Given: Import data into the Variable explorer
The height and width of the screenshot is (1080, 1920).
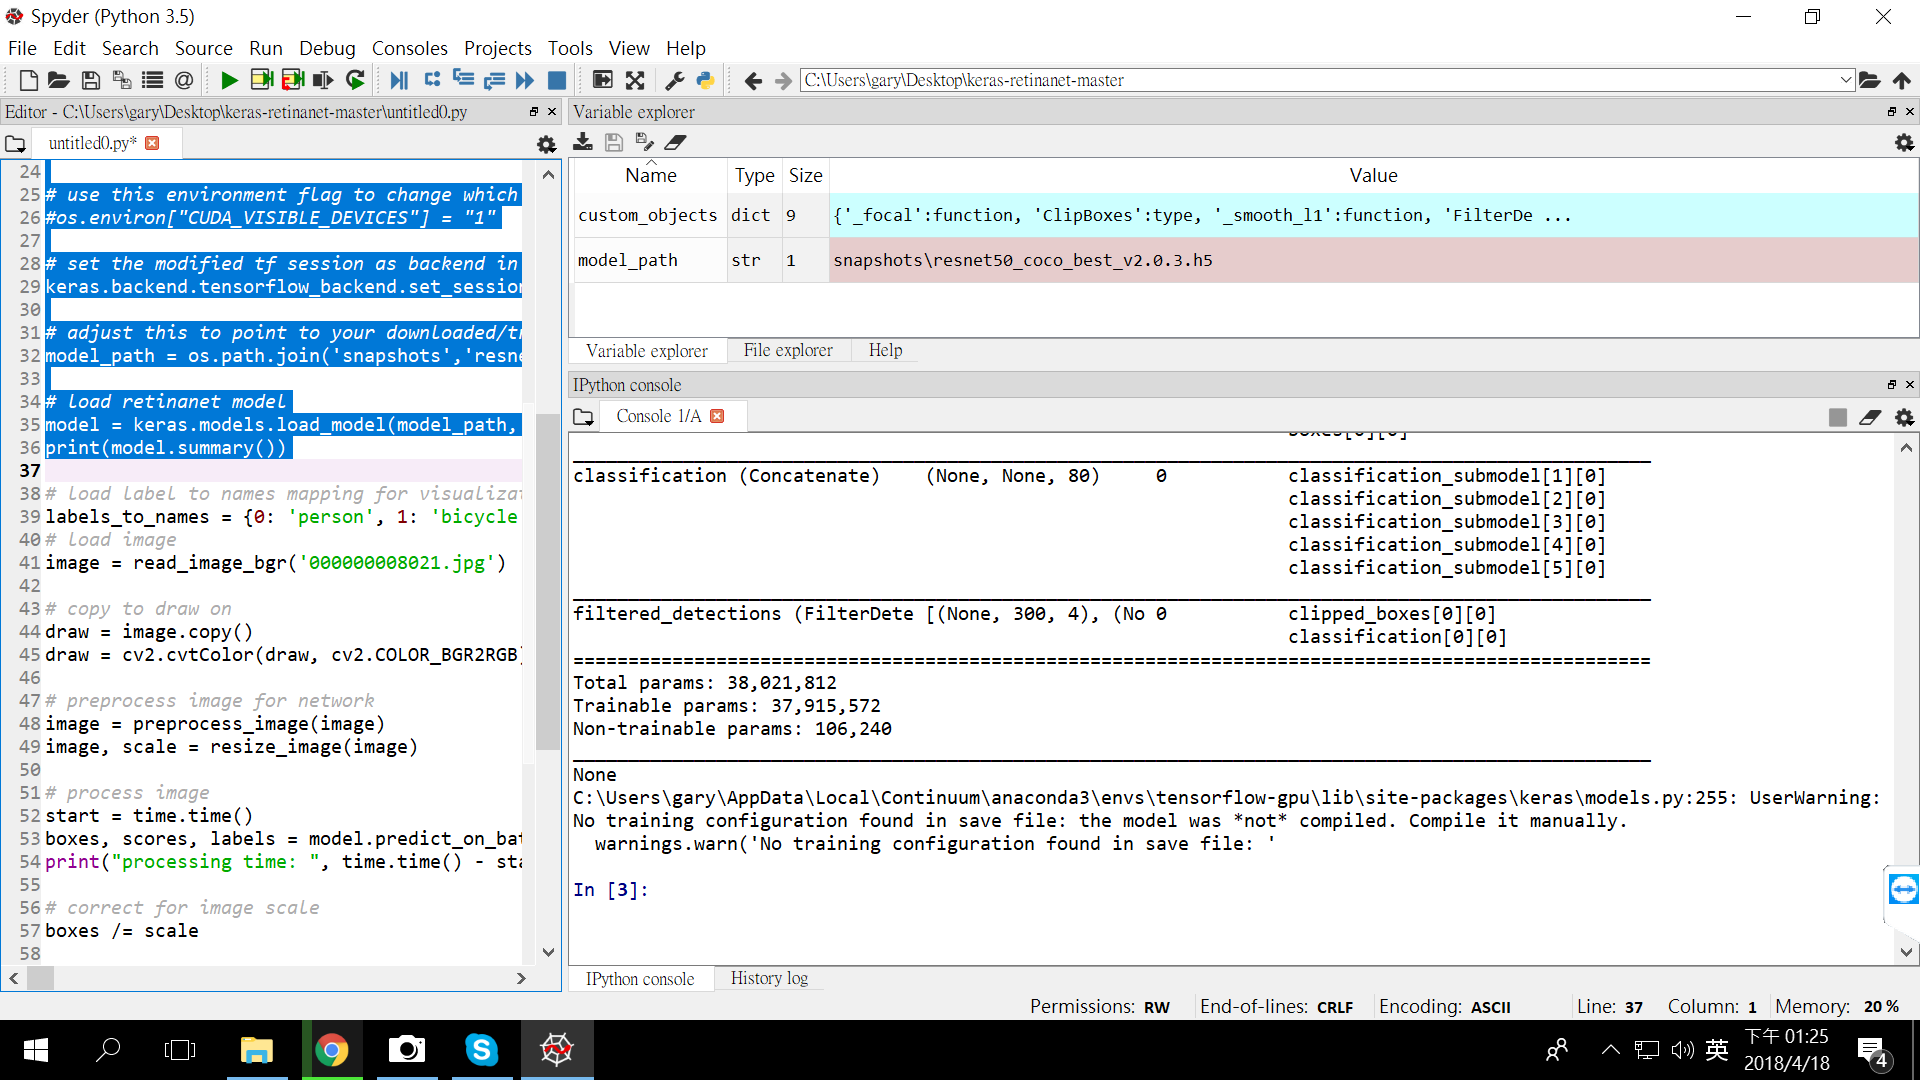Looking at the screenshot, I should (583, 142).
